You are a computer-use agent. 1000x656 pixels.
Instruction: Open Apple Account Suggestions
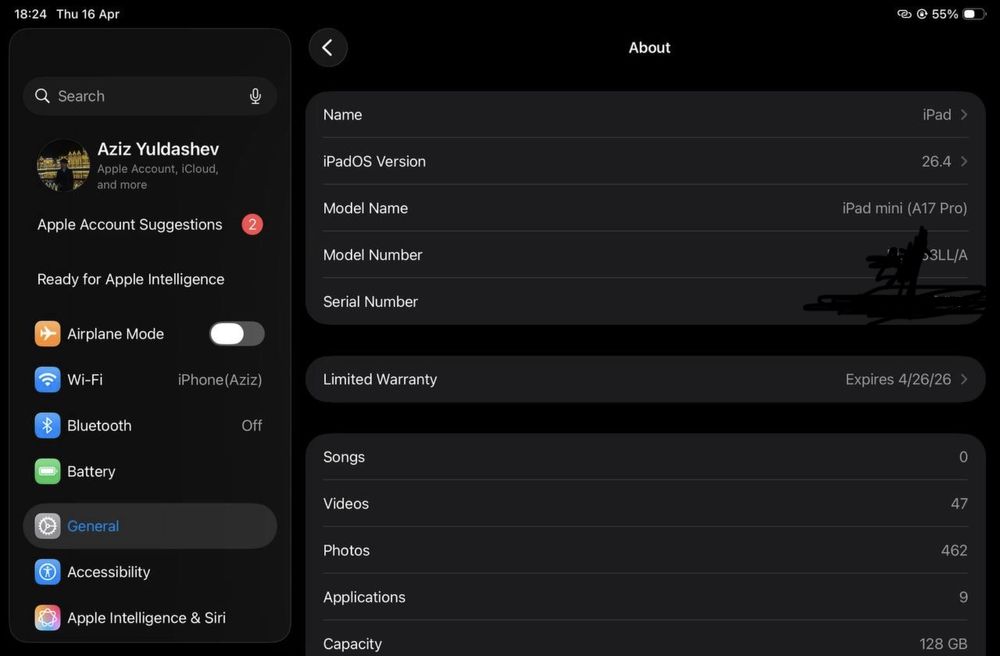pos(149,224)
